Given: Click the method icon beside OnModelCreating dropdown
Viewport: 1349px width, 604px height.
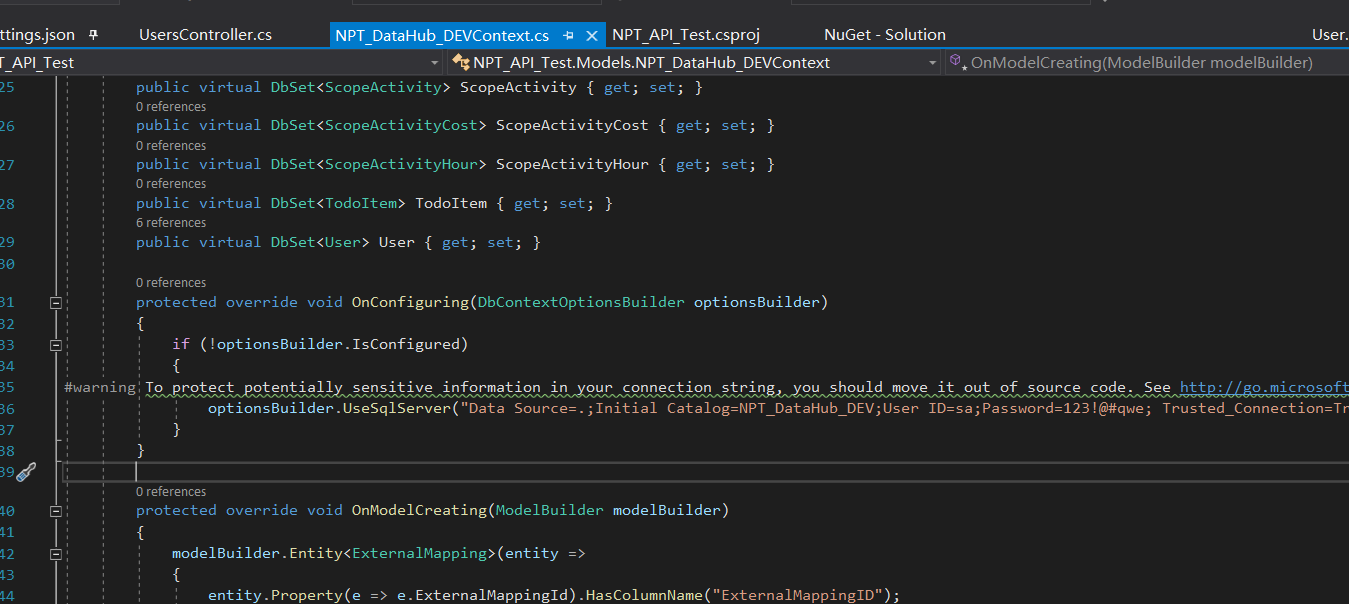Looking at the screenshot, I should pyautogui.click(x=958, y=62).
